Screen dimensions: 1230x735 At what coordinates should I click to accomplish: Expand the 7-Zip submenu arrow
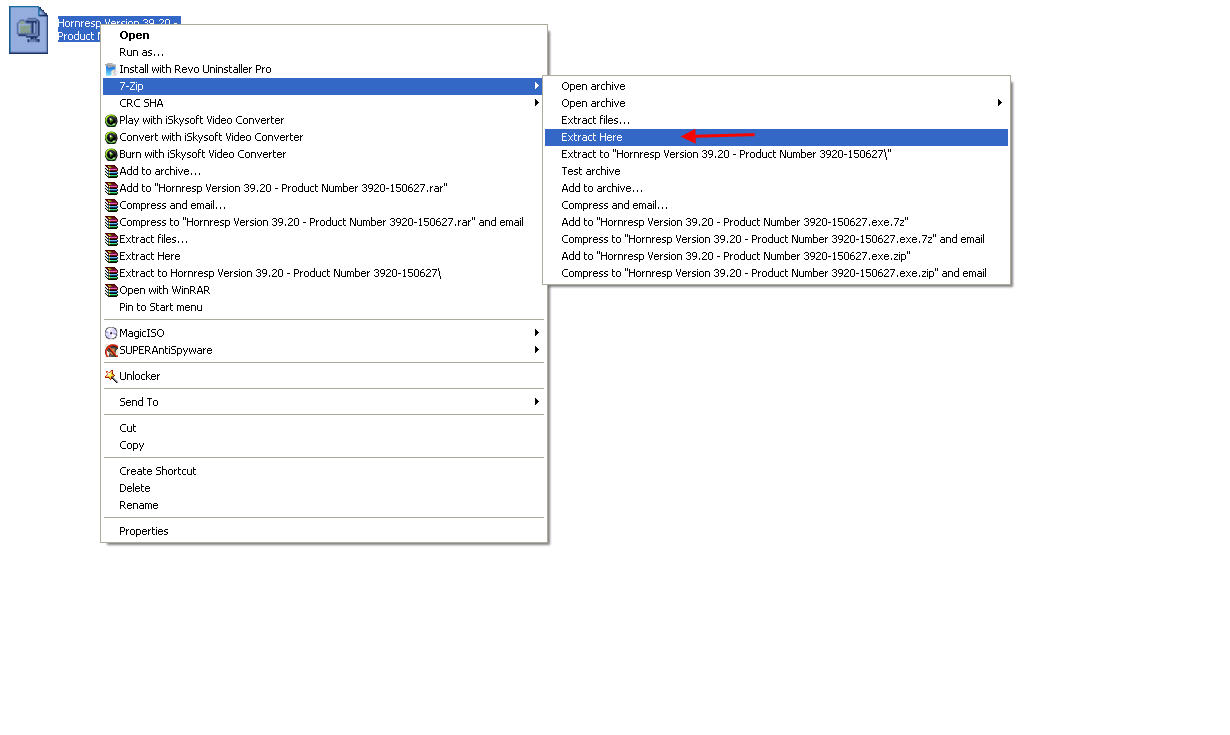click(537, 86)
